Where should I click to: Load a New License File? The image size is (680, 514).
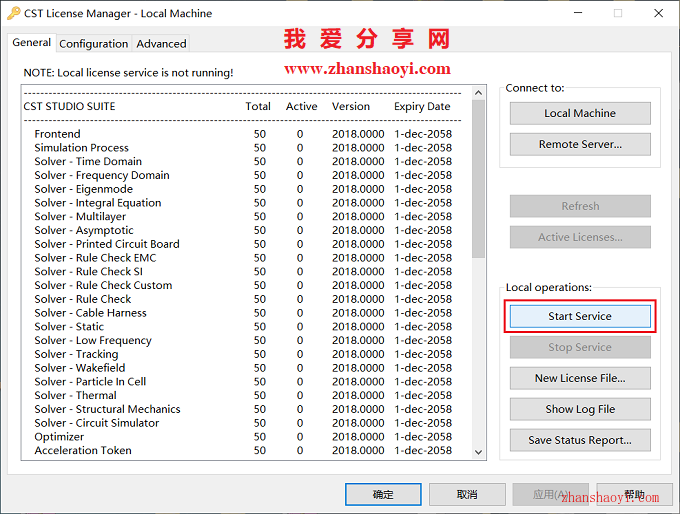580,378
